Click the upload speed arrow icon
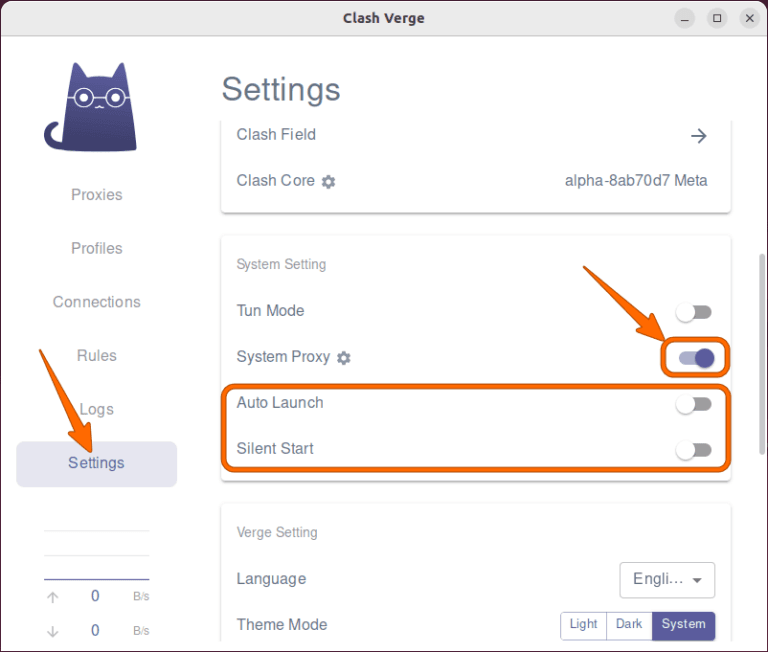Screen dimensions: 768x652 [x=53, y=597]
